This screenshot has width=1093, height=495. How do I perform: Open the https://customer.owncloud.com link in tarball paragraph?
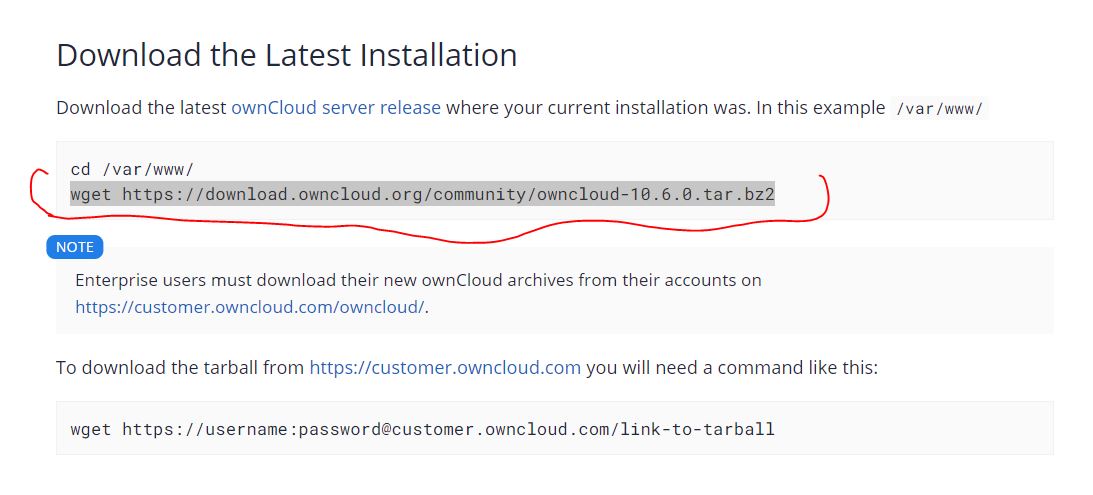(445, 367)
